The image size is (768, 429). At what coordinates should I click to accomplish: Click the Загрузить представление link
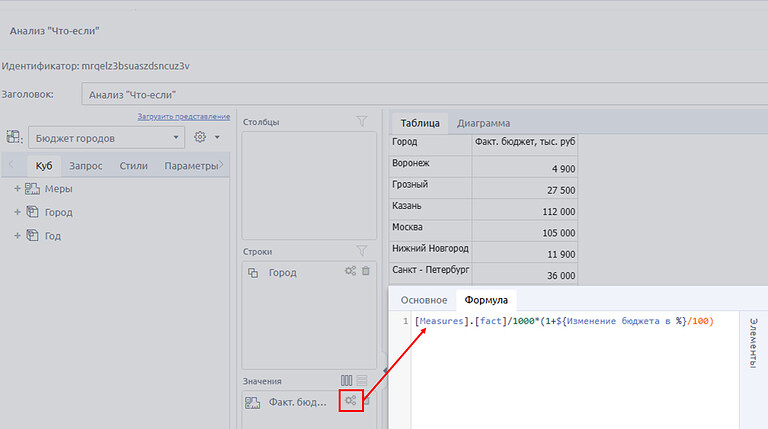tap(184, 117)
